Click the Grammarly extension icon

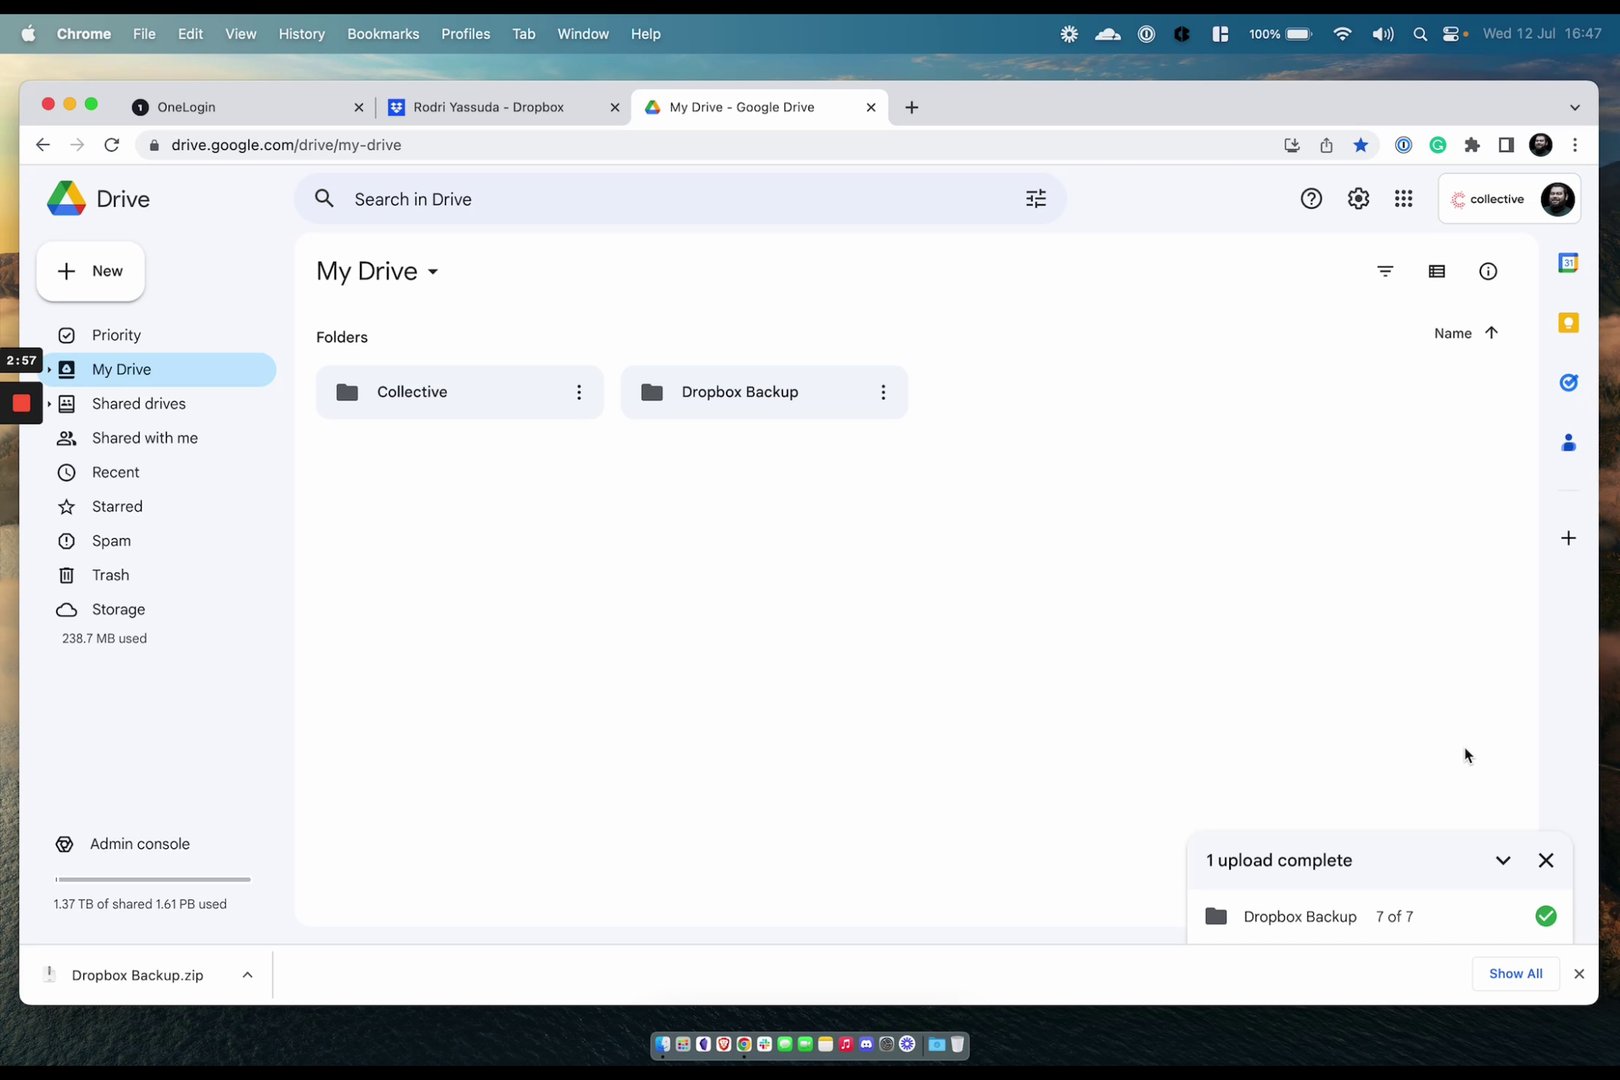1438,145
